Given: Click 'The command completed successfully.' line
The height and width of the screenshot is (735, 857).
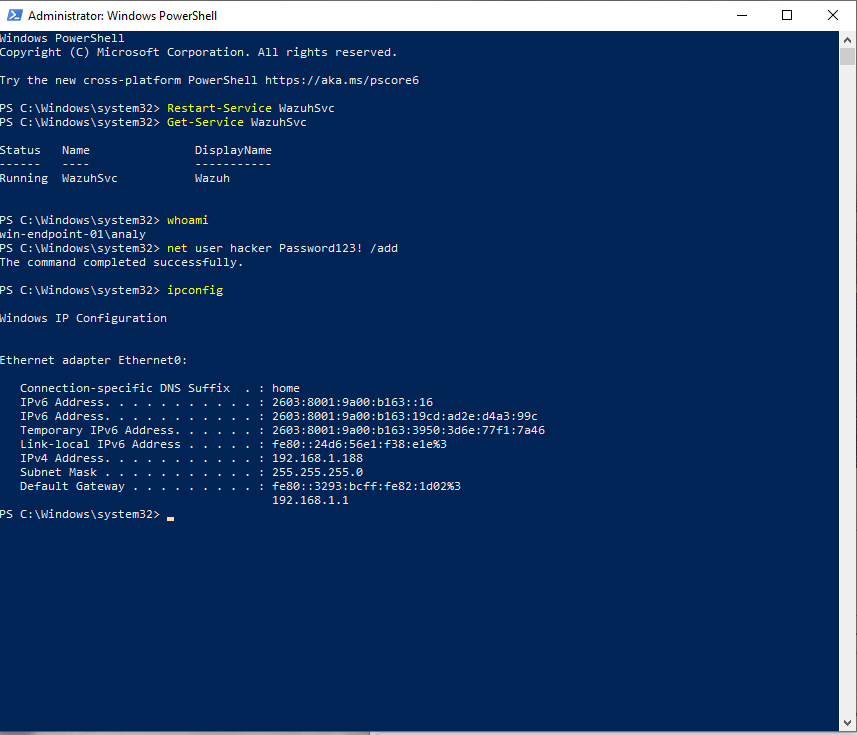Looking at the screenshot, I should click(121, 262).
